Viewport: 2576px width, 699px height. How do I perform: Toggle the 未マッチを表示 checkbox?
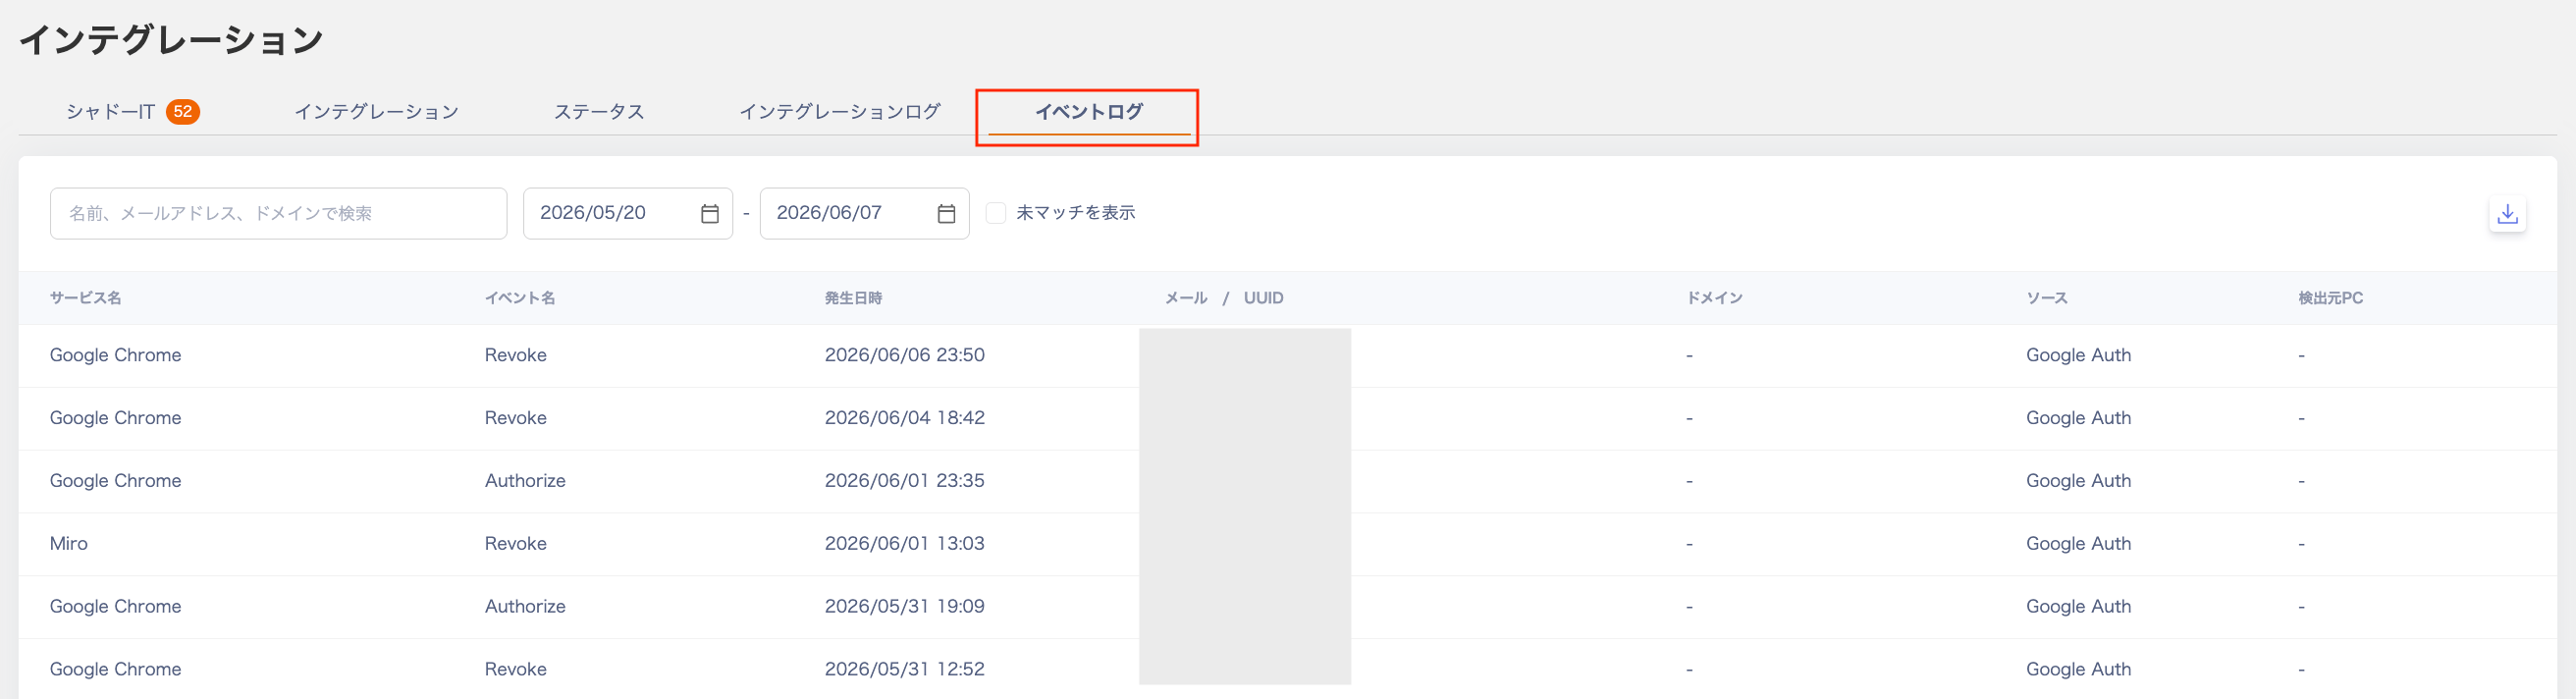(995, 213)
